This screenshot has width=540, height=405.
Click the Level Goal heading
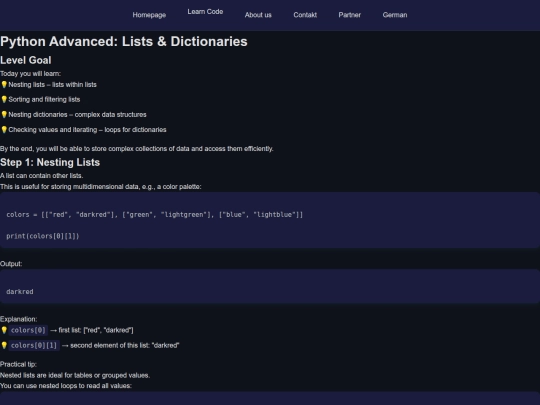pos(25,60)
